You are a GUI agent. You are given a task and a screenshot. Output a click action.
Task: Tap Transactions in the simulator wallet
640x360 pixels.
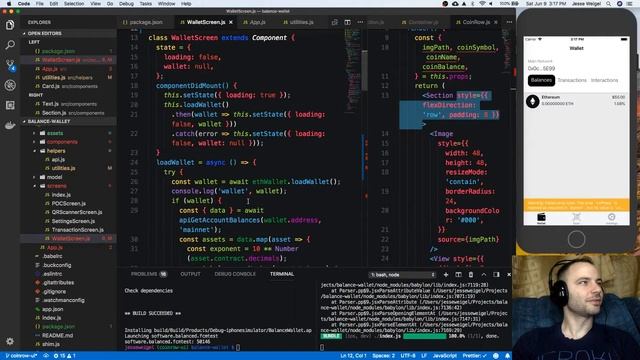coord(572,80)
